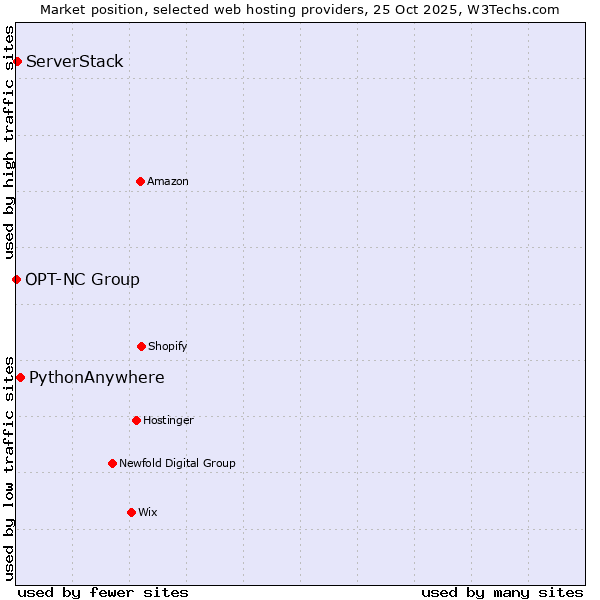Viewport: 600px width, 600px height.
Task: Pick the Hostinger red diamond marker
Action: [136, 420]
